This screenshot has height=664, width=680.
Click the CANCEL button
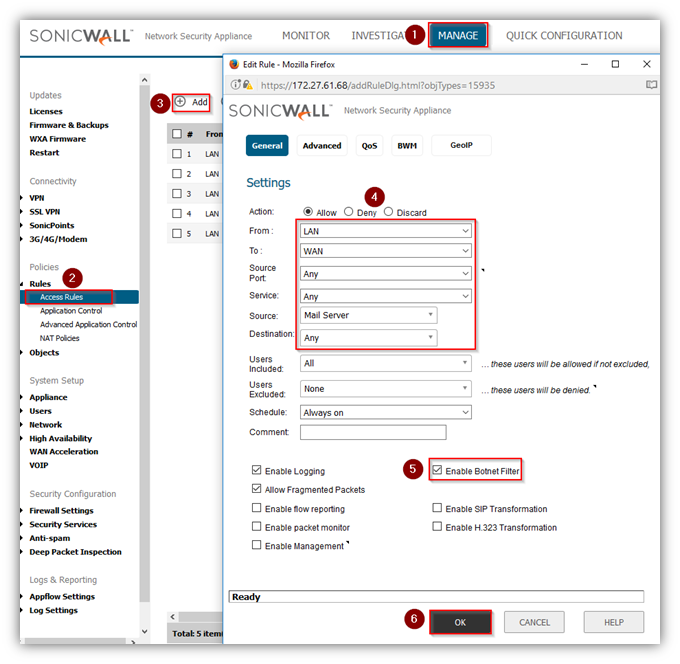tap(534, 622)
